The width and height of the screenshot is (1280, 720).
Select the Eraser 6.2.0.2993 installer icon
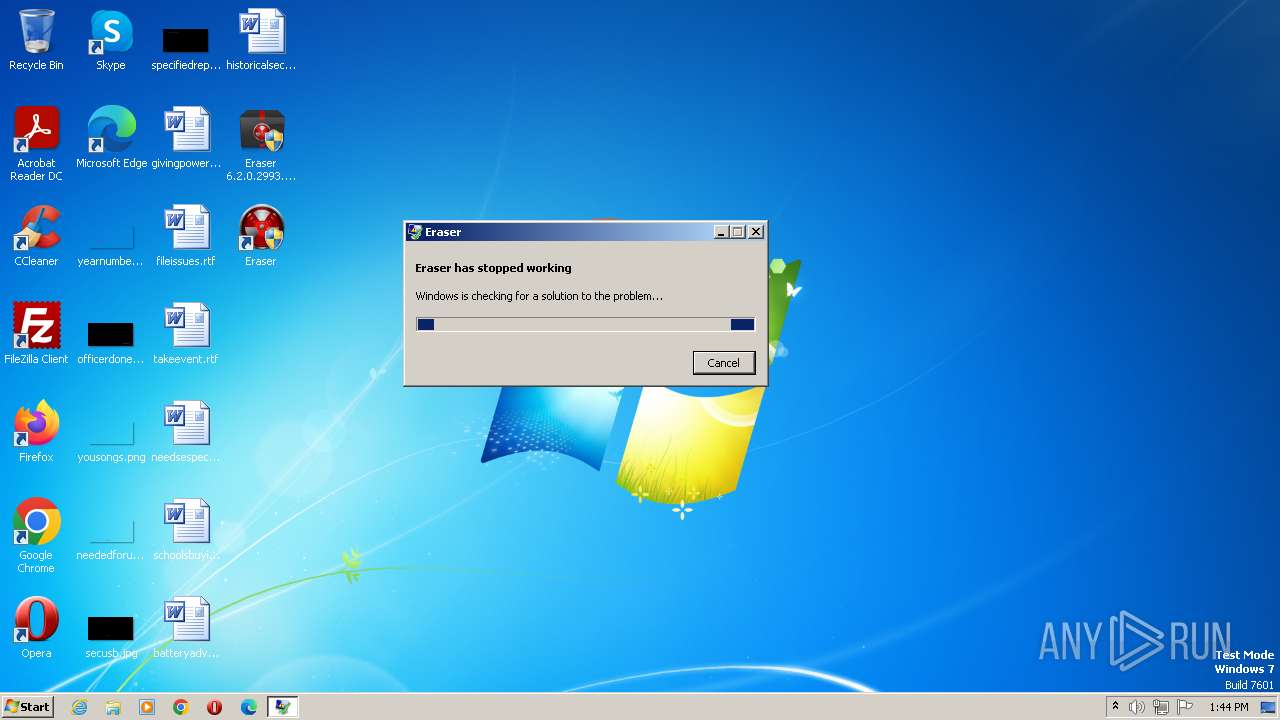point(261,144)
